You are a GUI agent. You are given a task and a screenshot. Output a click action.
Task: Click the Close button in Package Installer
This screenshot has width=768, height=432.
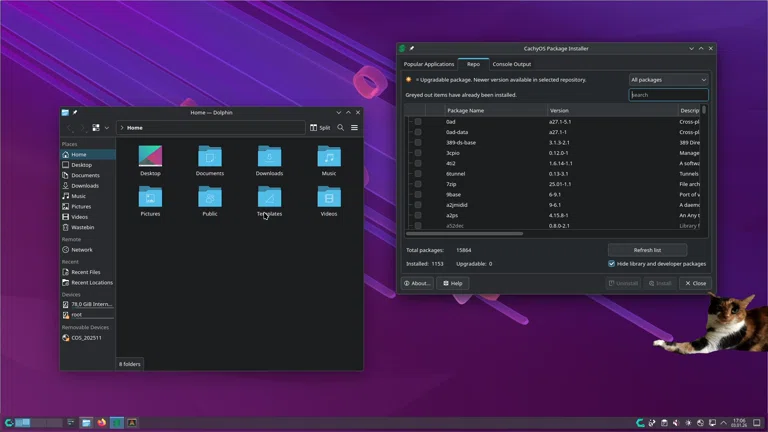click(x=695, y=283)
